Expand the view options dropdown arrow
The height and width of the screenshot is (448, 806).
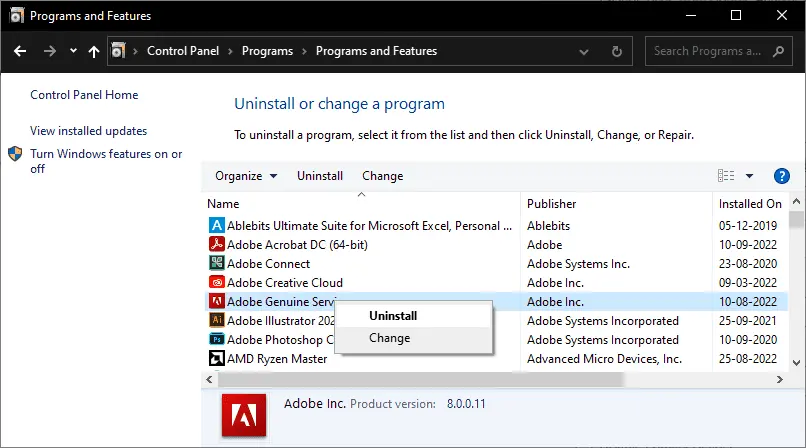pos(750,176)
